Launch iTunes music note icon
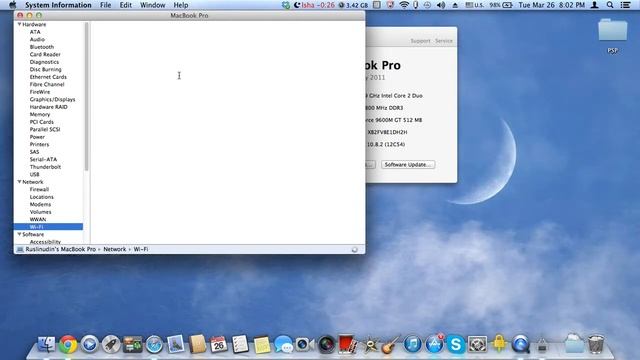 pos(412,344)
